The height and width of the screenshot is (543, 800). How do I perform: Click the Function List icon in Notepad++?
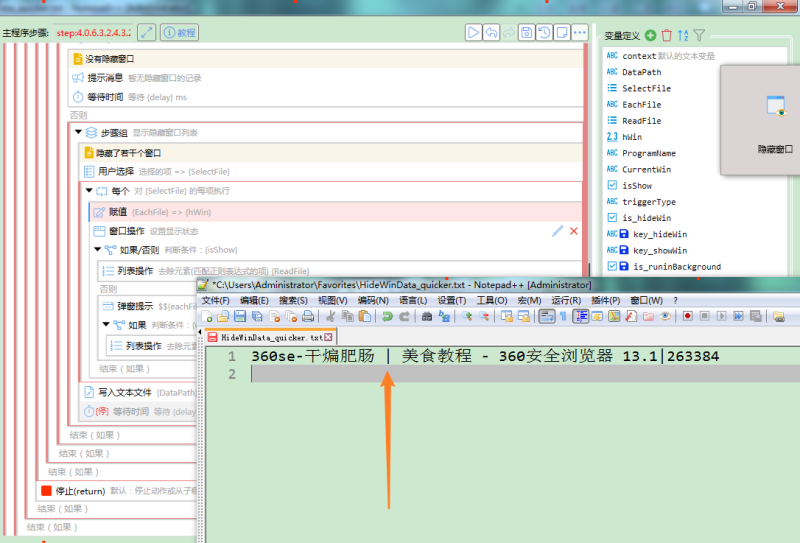pos(631,316)
